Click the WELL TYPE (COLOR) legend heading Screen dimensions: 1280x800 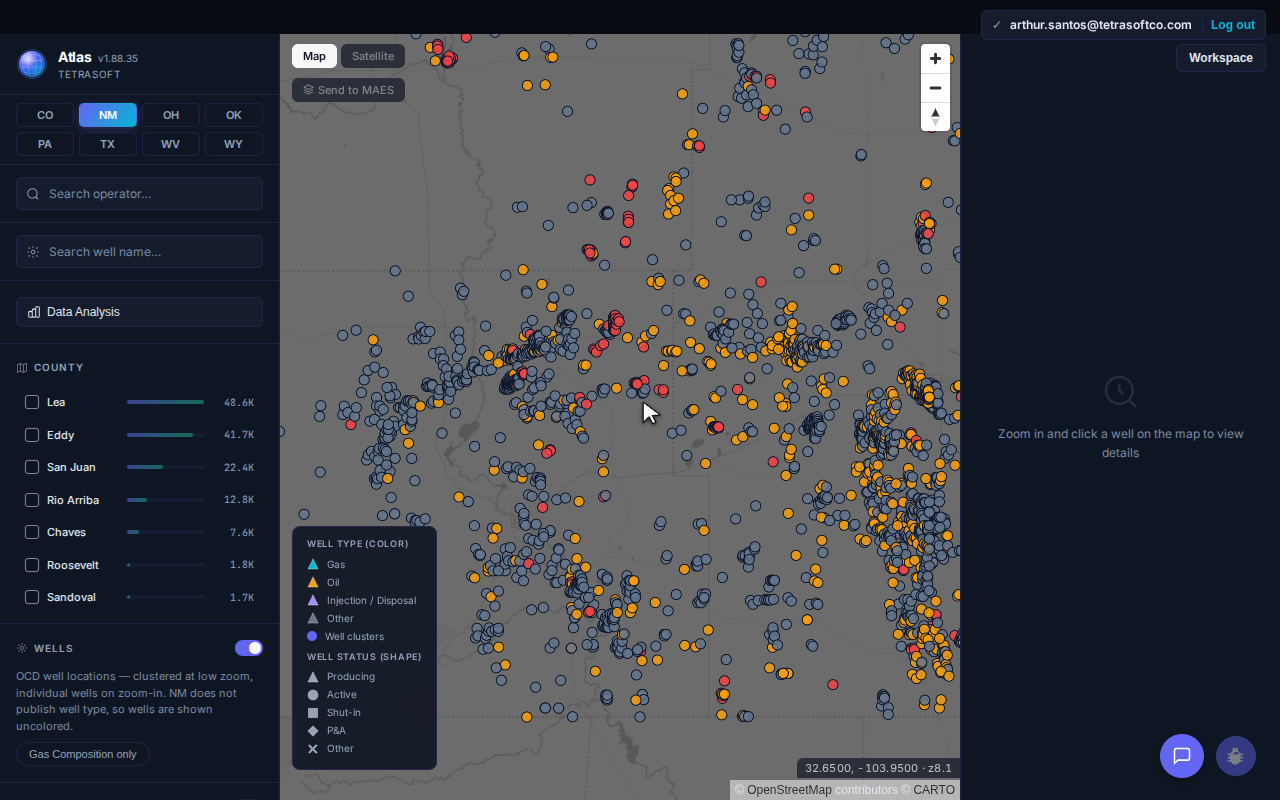[x=358, y=544]
